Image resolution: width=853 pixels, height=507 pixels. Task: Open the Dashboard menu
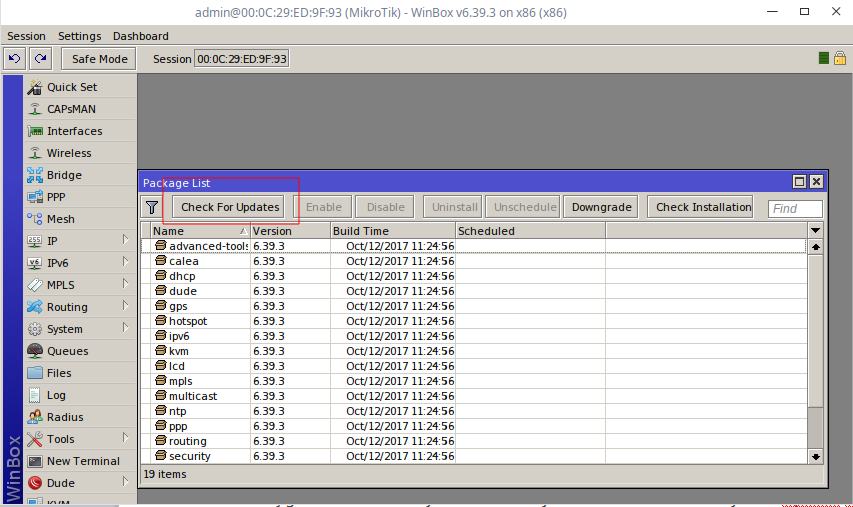tap(140, 36)
